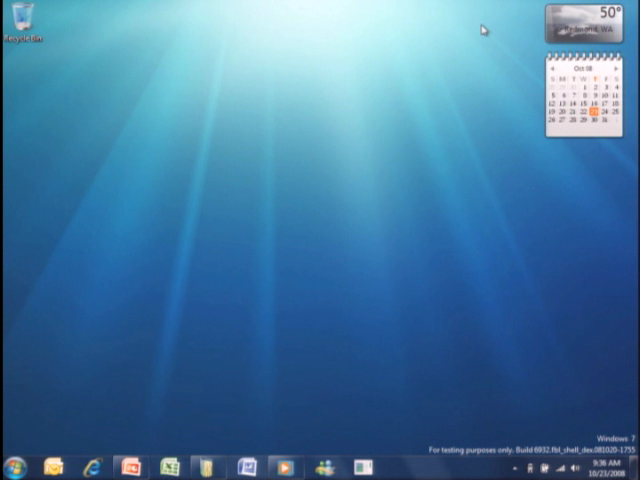The width and height of the screenshot is (640, 480).
Task: Open Internet Explorer from the taskbar
Action: [x=92, y=467]
